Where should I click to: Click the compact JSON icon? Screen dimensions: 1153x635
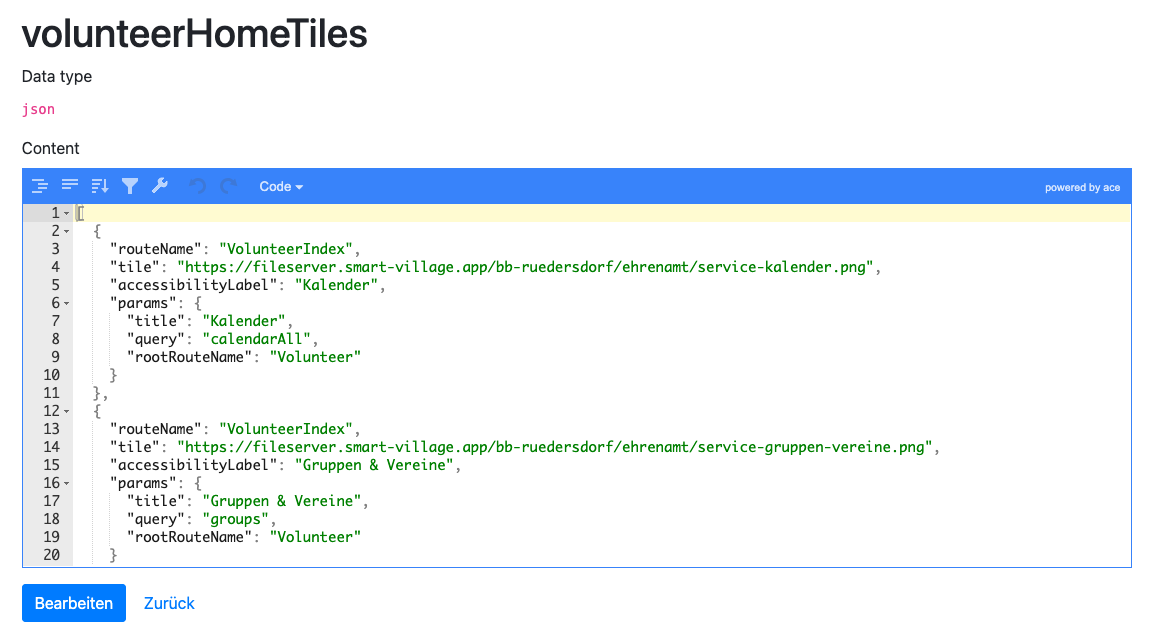[70, 186]
